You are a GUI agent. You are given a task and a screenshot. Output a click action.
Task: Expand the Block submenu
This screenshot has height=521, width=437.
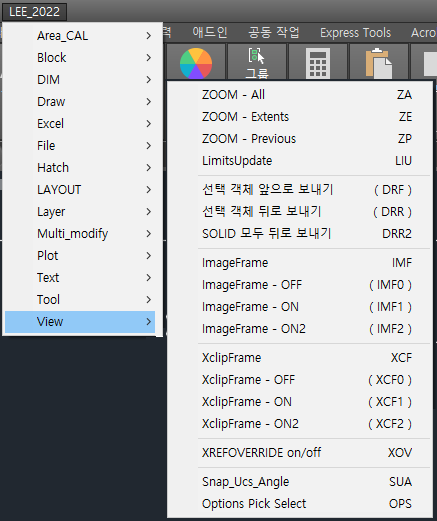(80, 58)
